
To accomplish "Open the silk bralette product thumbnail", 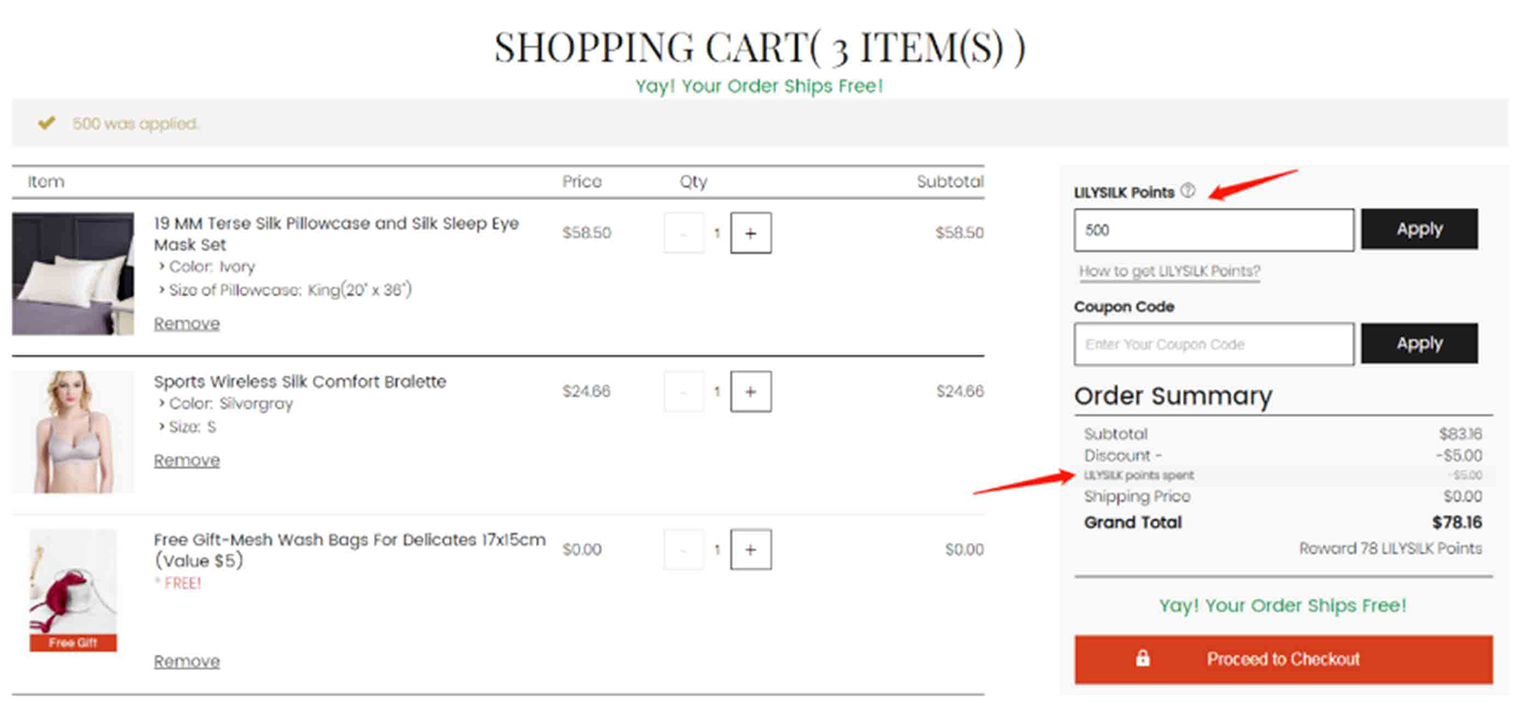I will tap(73, 432).
